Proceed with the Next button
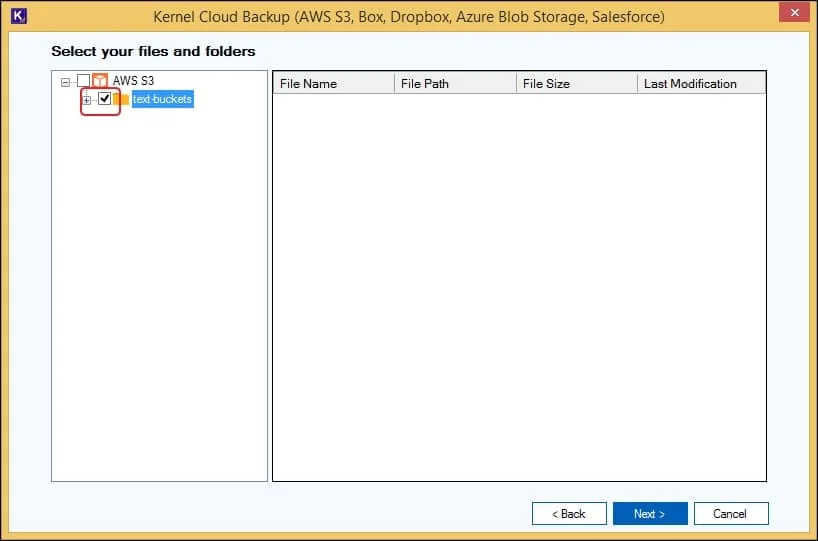 650,513
